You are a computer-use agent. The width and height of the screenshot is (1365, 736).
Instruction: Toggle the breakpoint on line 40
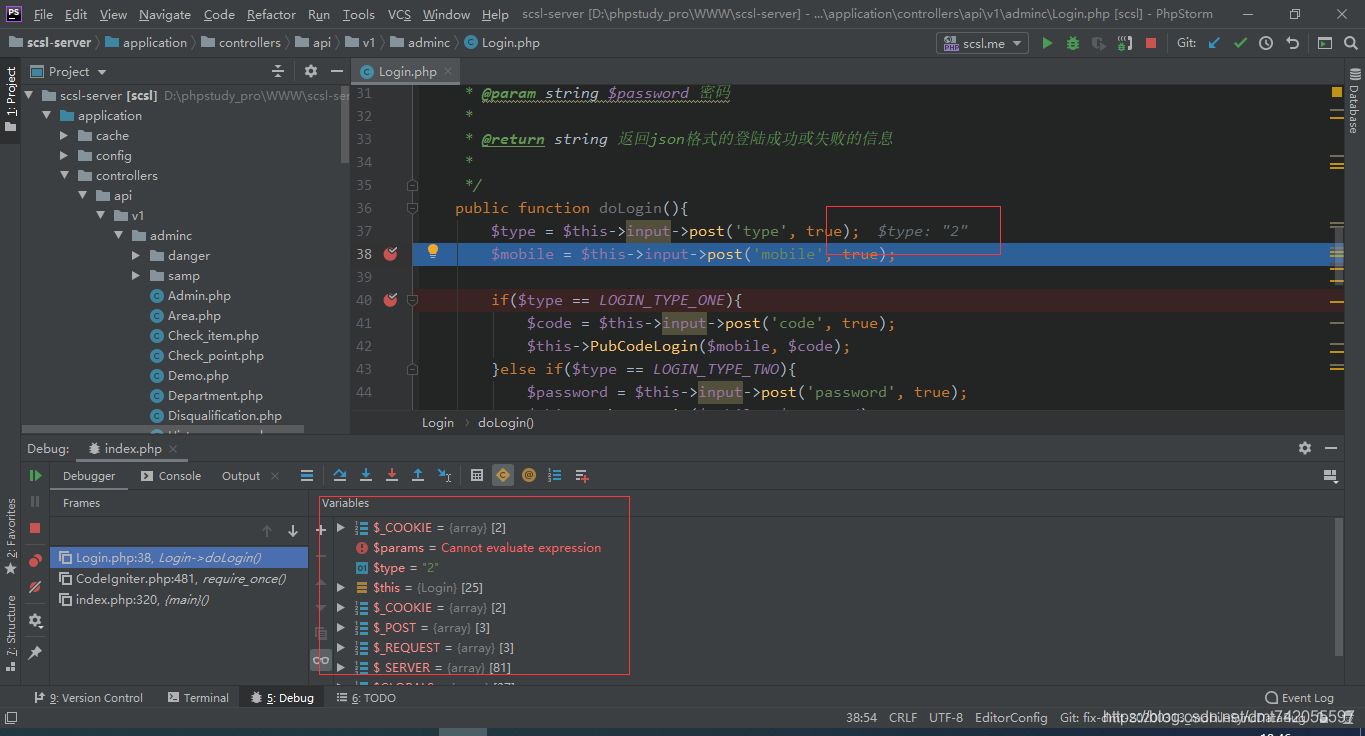pos(391,300)
